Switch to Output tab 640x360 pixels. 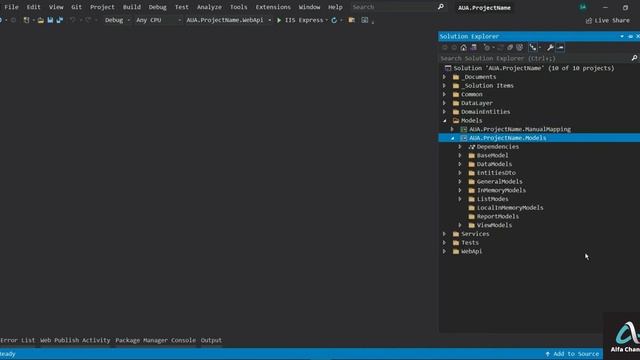point(211,340)
